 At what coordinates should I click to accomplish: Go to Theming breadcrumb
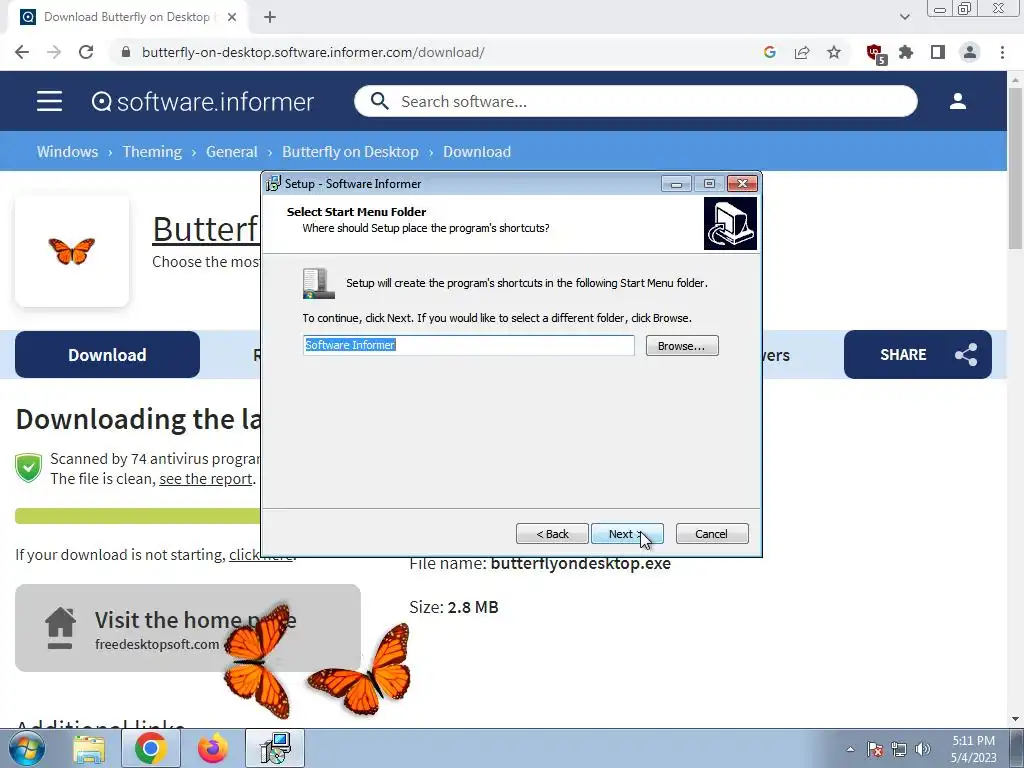click(152, 152)
